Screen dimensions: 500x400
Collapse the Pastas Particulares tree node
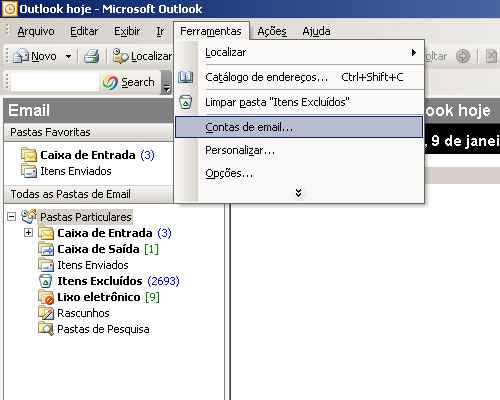click(11, 217)
